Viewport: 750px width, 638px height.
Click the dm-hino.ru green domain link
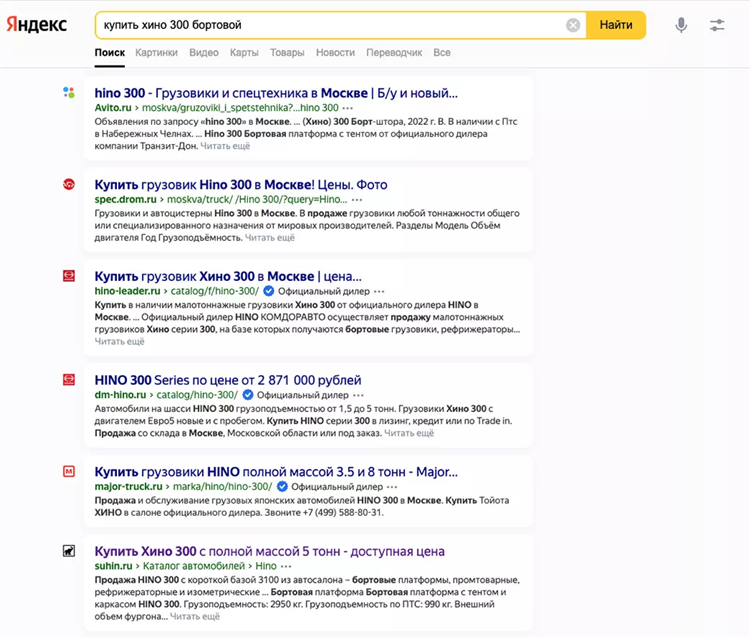[x=120, y=395]
